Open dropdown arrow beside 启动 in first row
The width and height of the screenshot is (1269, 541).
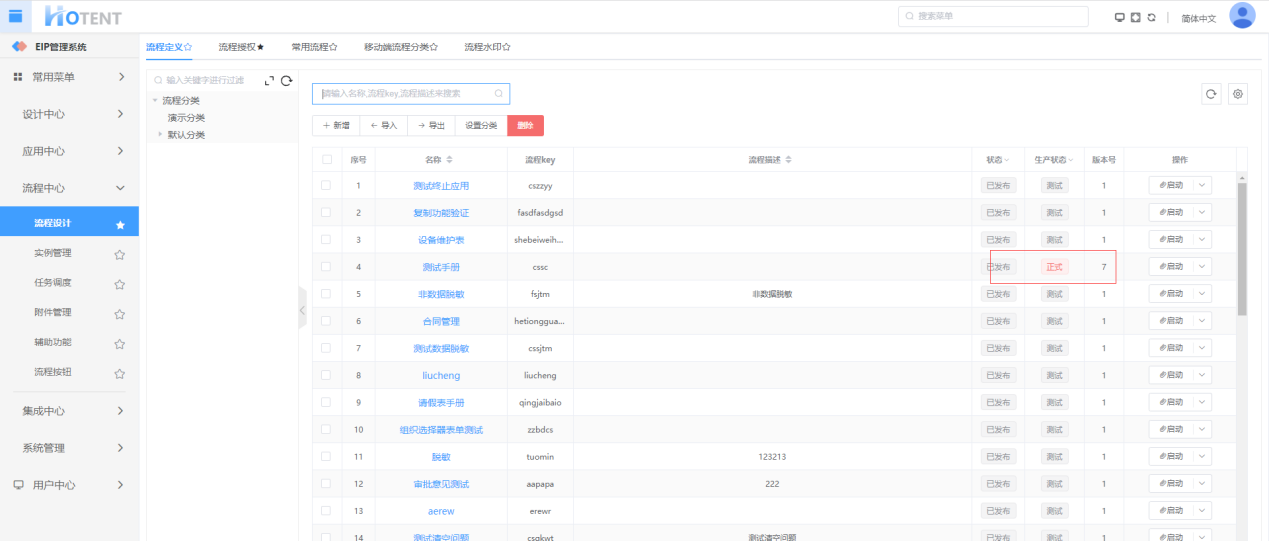(1201, 185)
